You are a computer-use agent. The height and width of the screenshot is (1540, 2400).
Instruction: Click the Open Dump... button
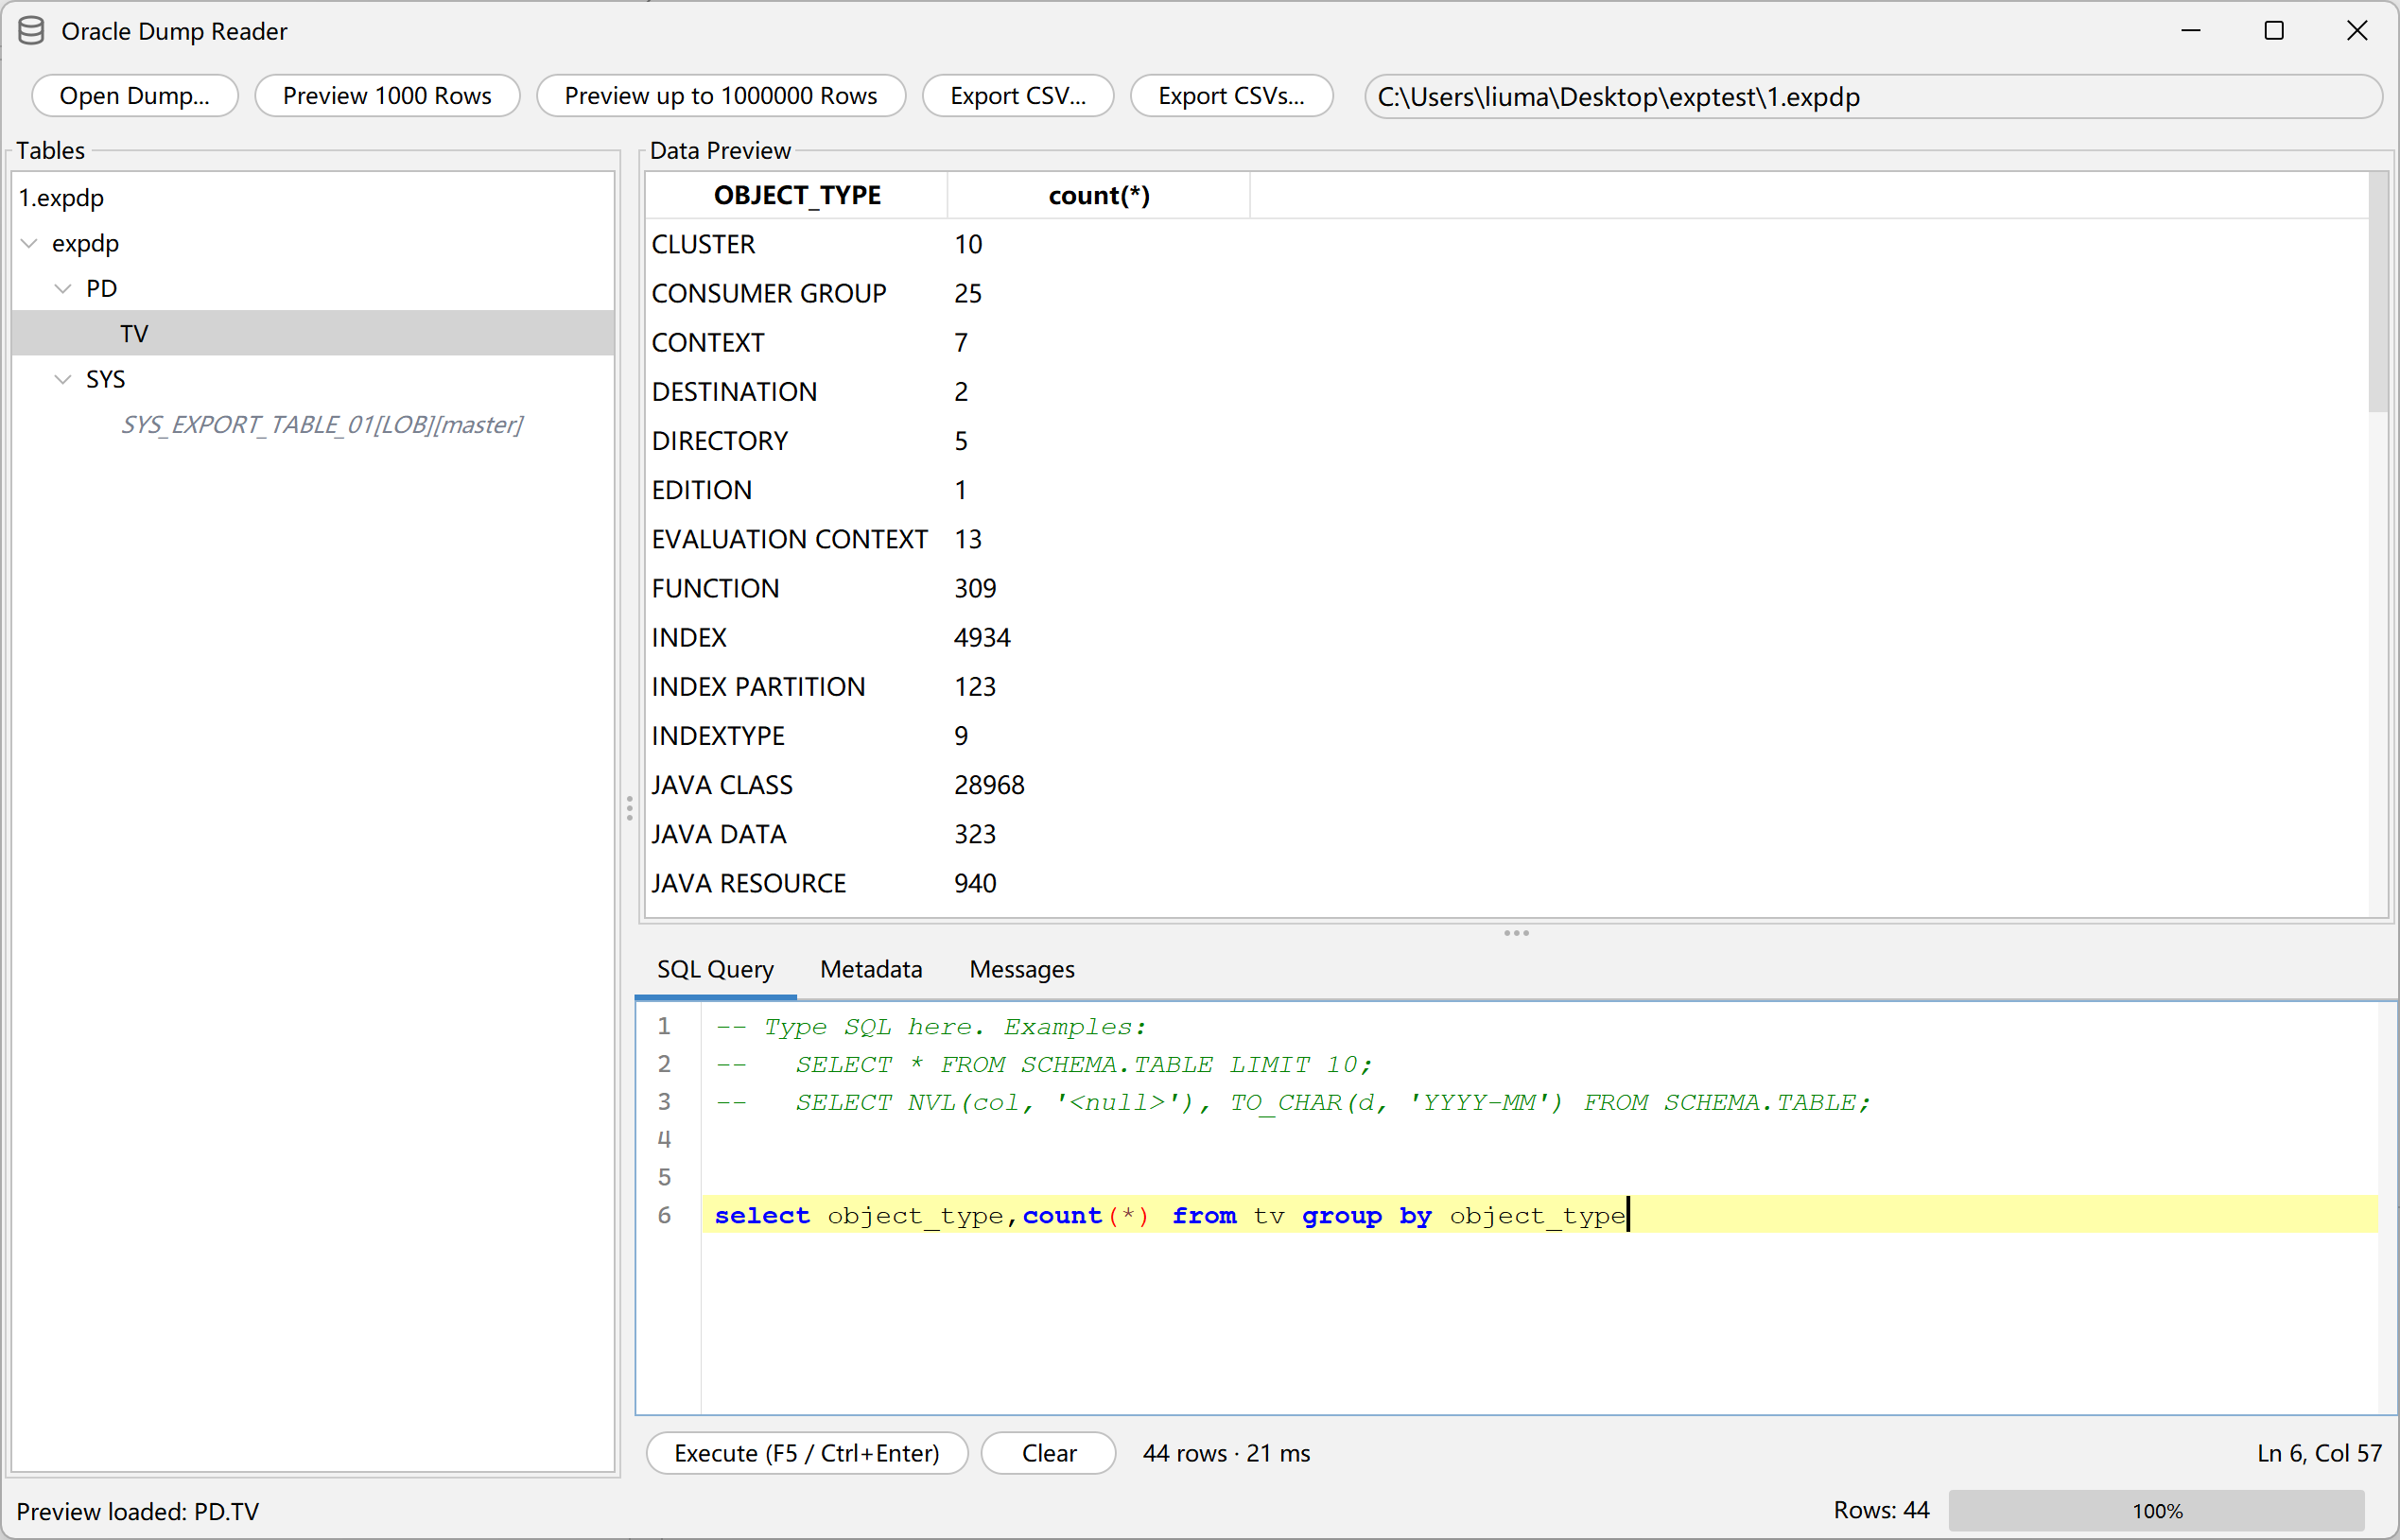tap(135, 96)
